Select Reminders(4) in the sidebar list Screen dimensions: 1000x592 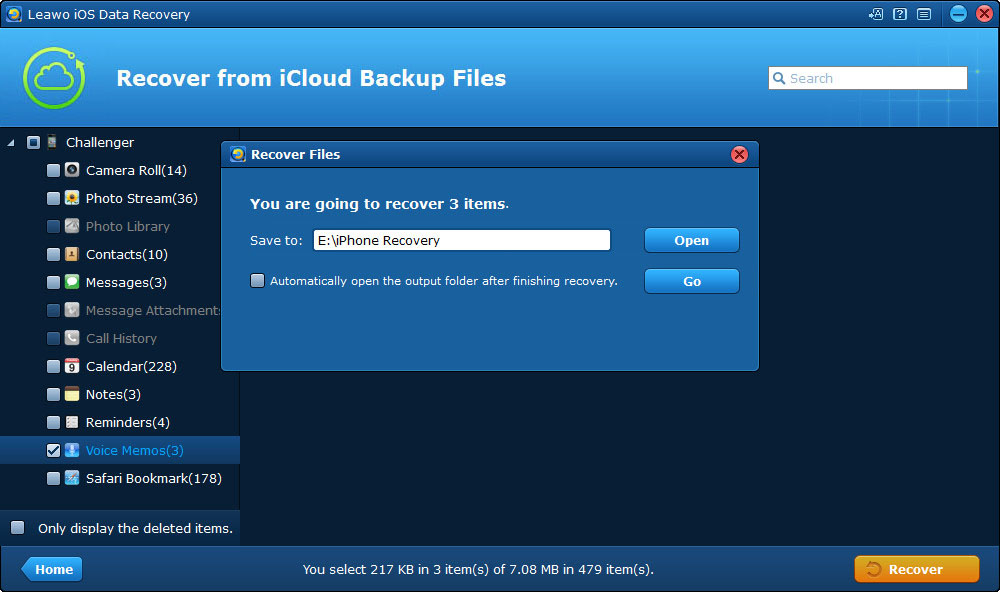pyautogui.click(x=127, y=422)
